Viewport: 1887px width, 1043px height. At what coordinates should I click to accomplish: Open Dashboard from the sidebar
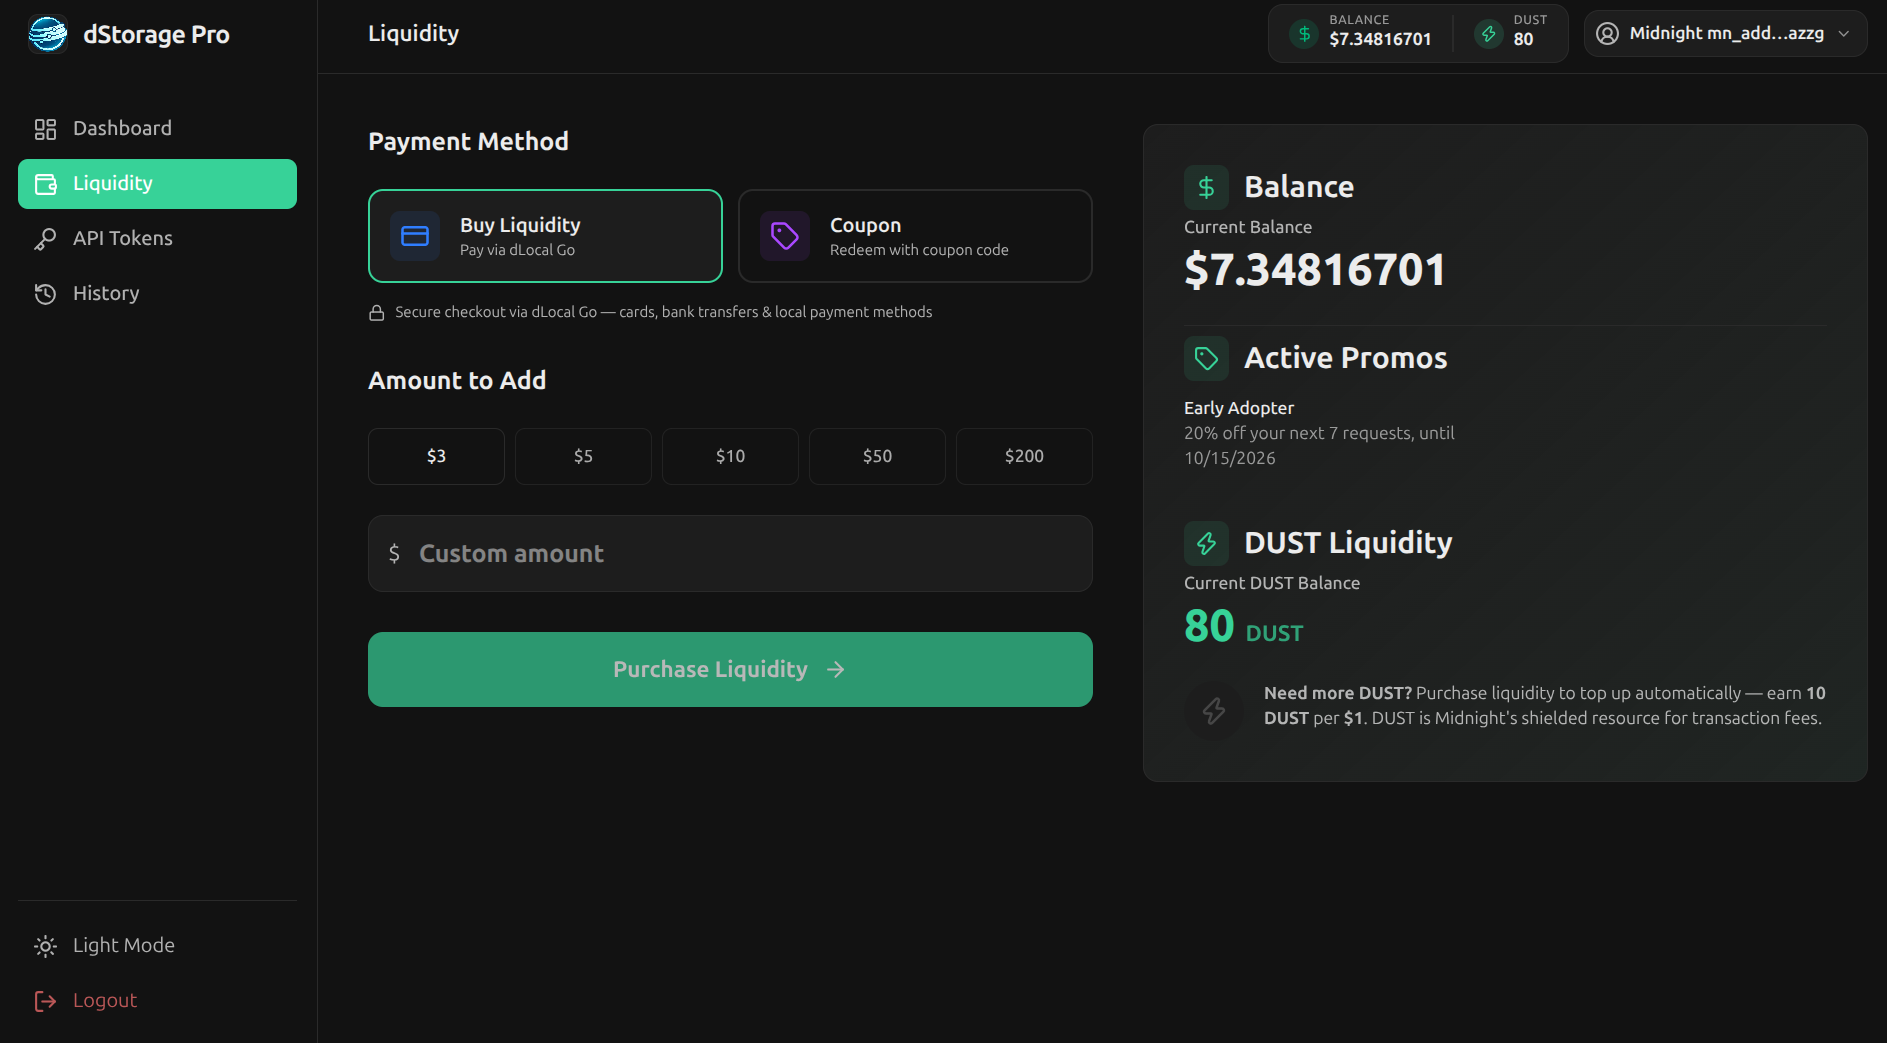[x=157, y=129]
